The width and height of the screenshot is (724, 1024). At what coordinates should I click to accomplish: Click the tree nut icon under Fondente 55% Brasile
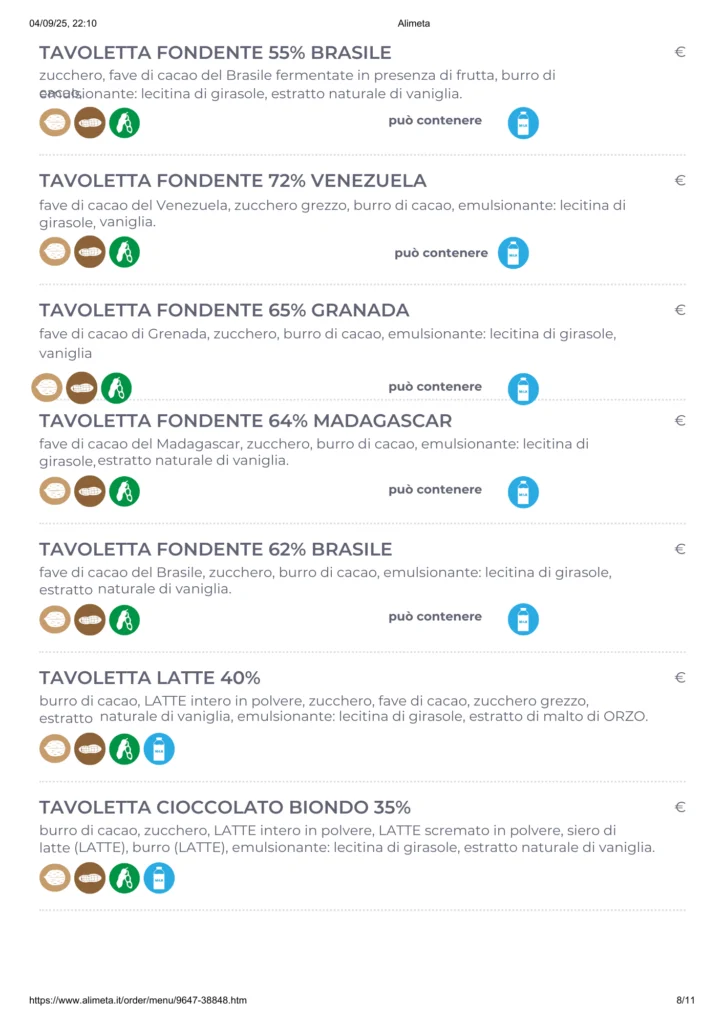coord(55,123)
